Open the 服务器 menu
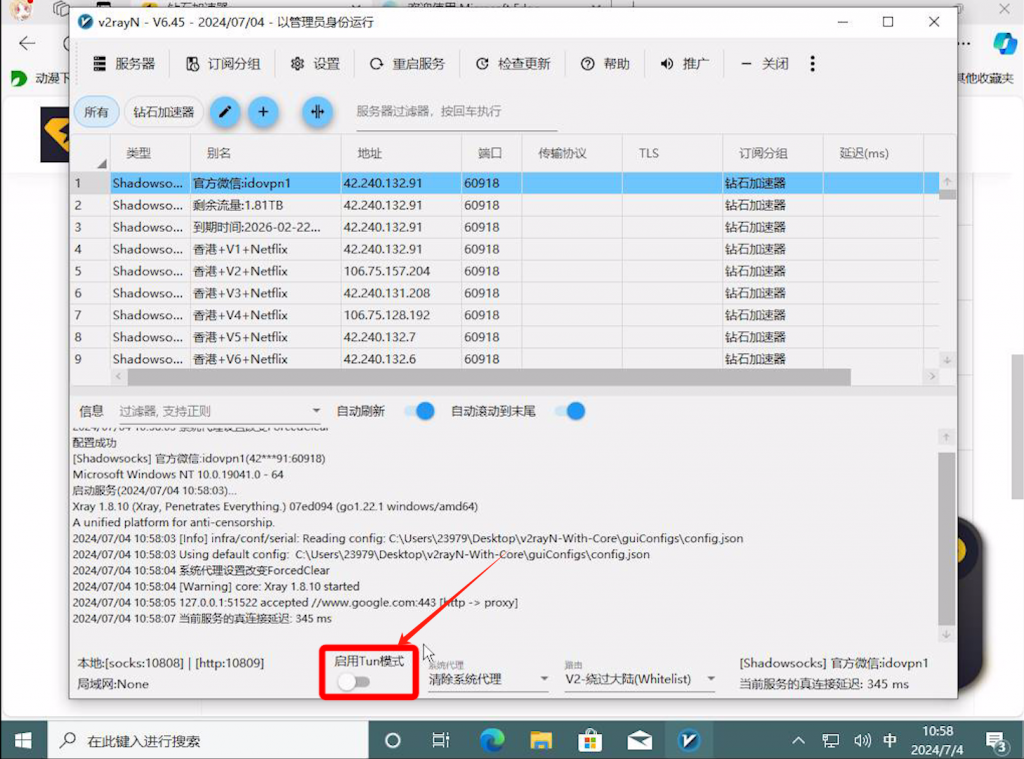1024x759 pixels. [124, 63]
